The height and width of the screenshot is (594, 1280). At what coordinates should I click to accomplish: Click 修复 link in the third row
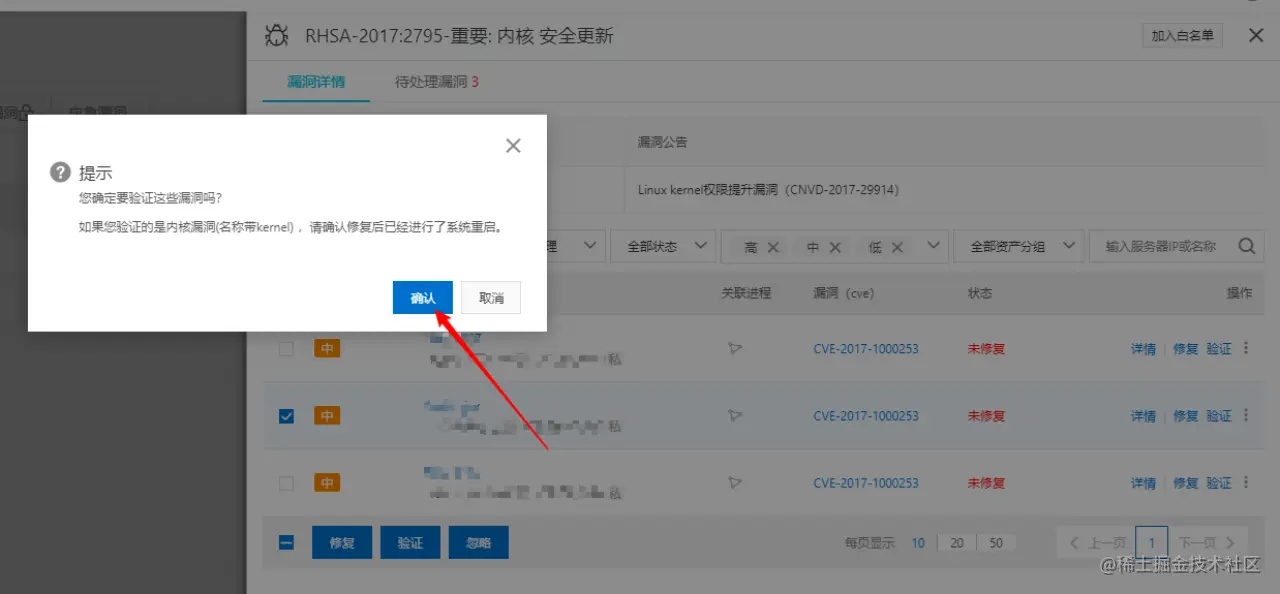click(1185, 483)
